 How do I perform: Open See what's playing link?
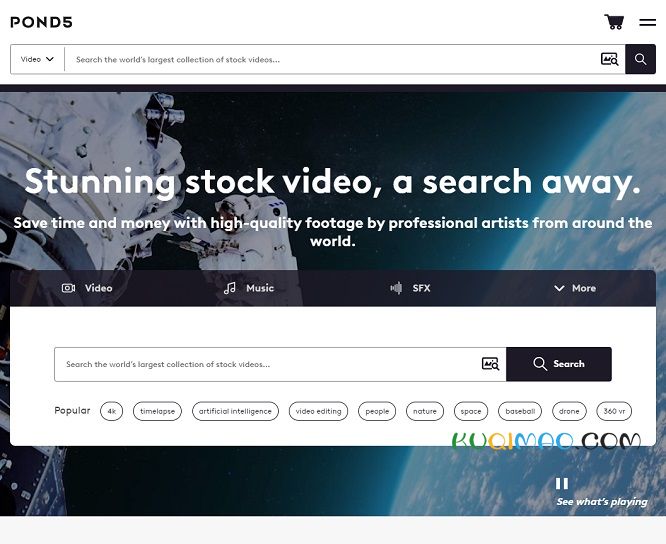[602, 502]
